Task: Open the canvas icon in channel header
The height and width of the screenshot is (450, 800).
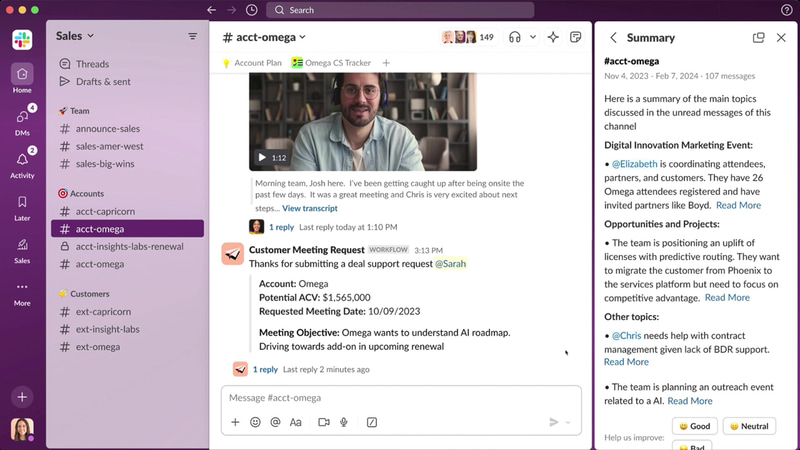Action: point(576,37)
